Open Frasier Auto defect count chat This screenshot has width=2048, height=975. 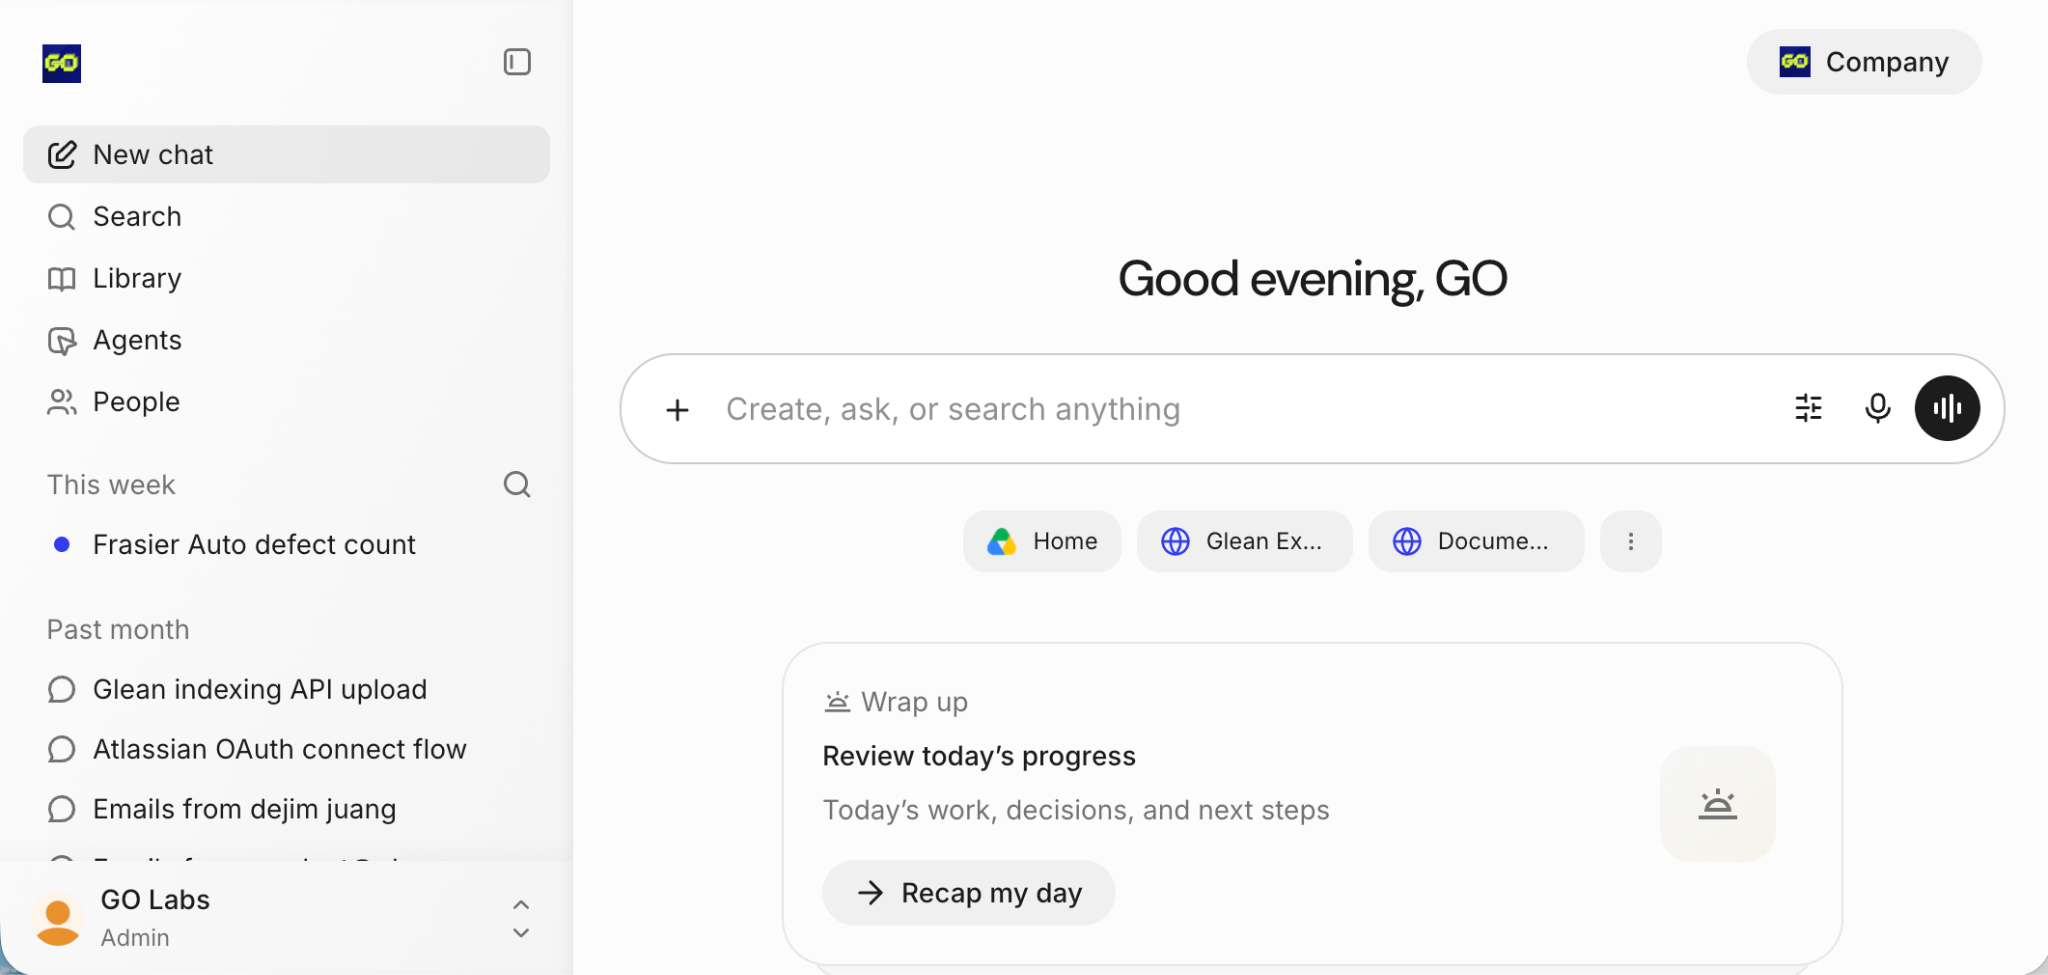[286, 544]
